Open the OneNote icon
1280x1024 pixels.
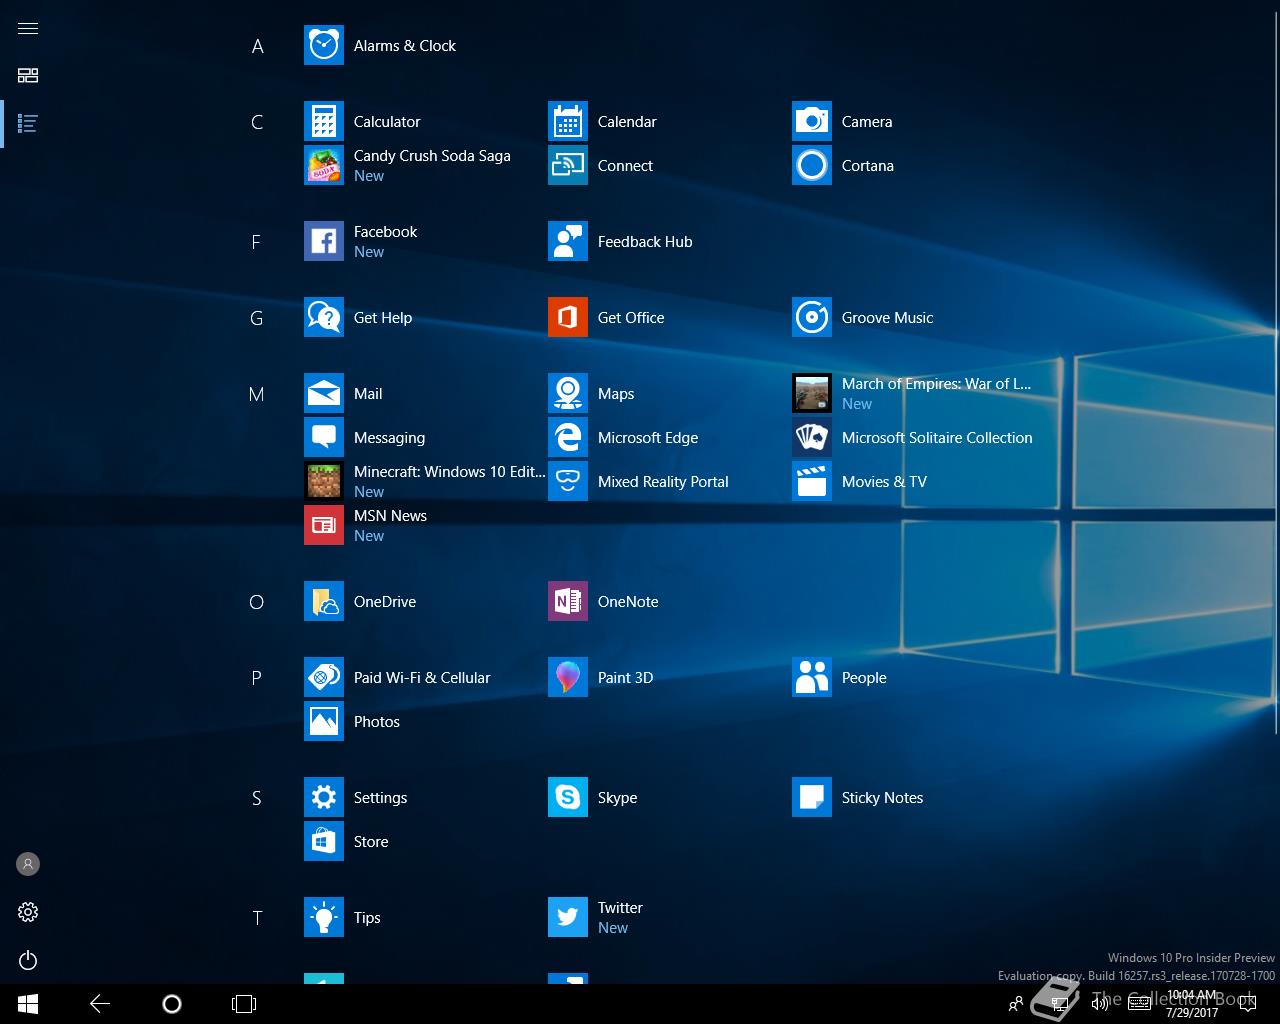point(568,602)
